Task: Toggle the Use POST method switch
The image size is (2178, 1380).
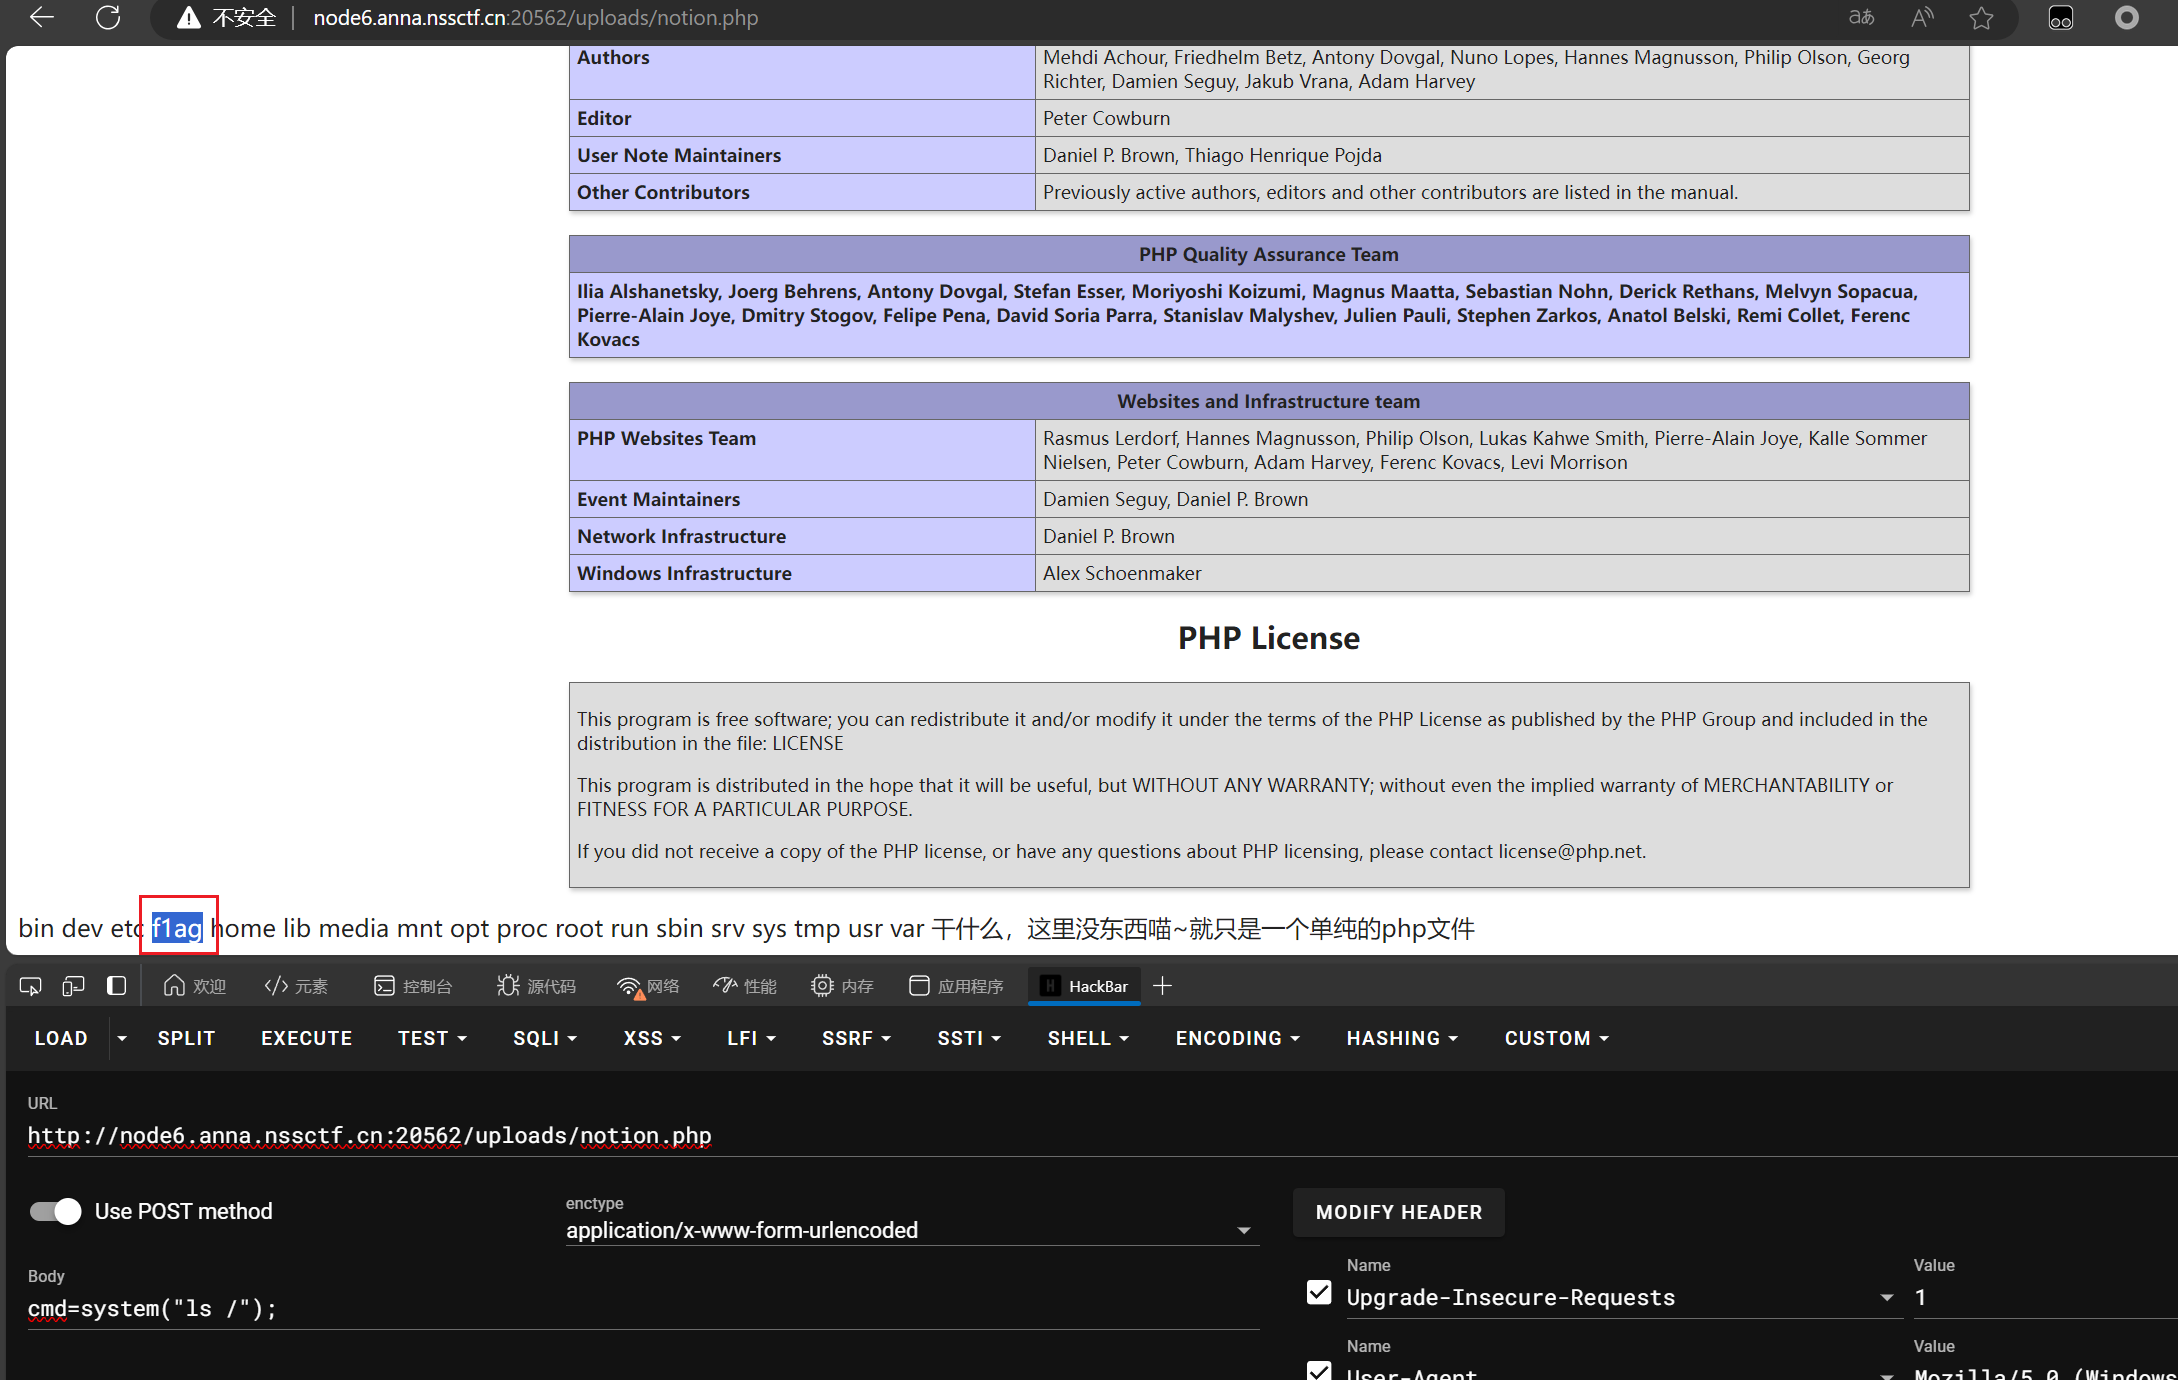Action: click(x=55, y=1211)
